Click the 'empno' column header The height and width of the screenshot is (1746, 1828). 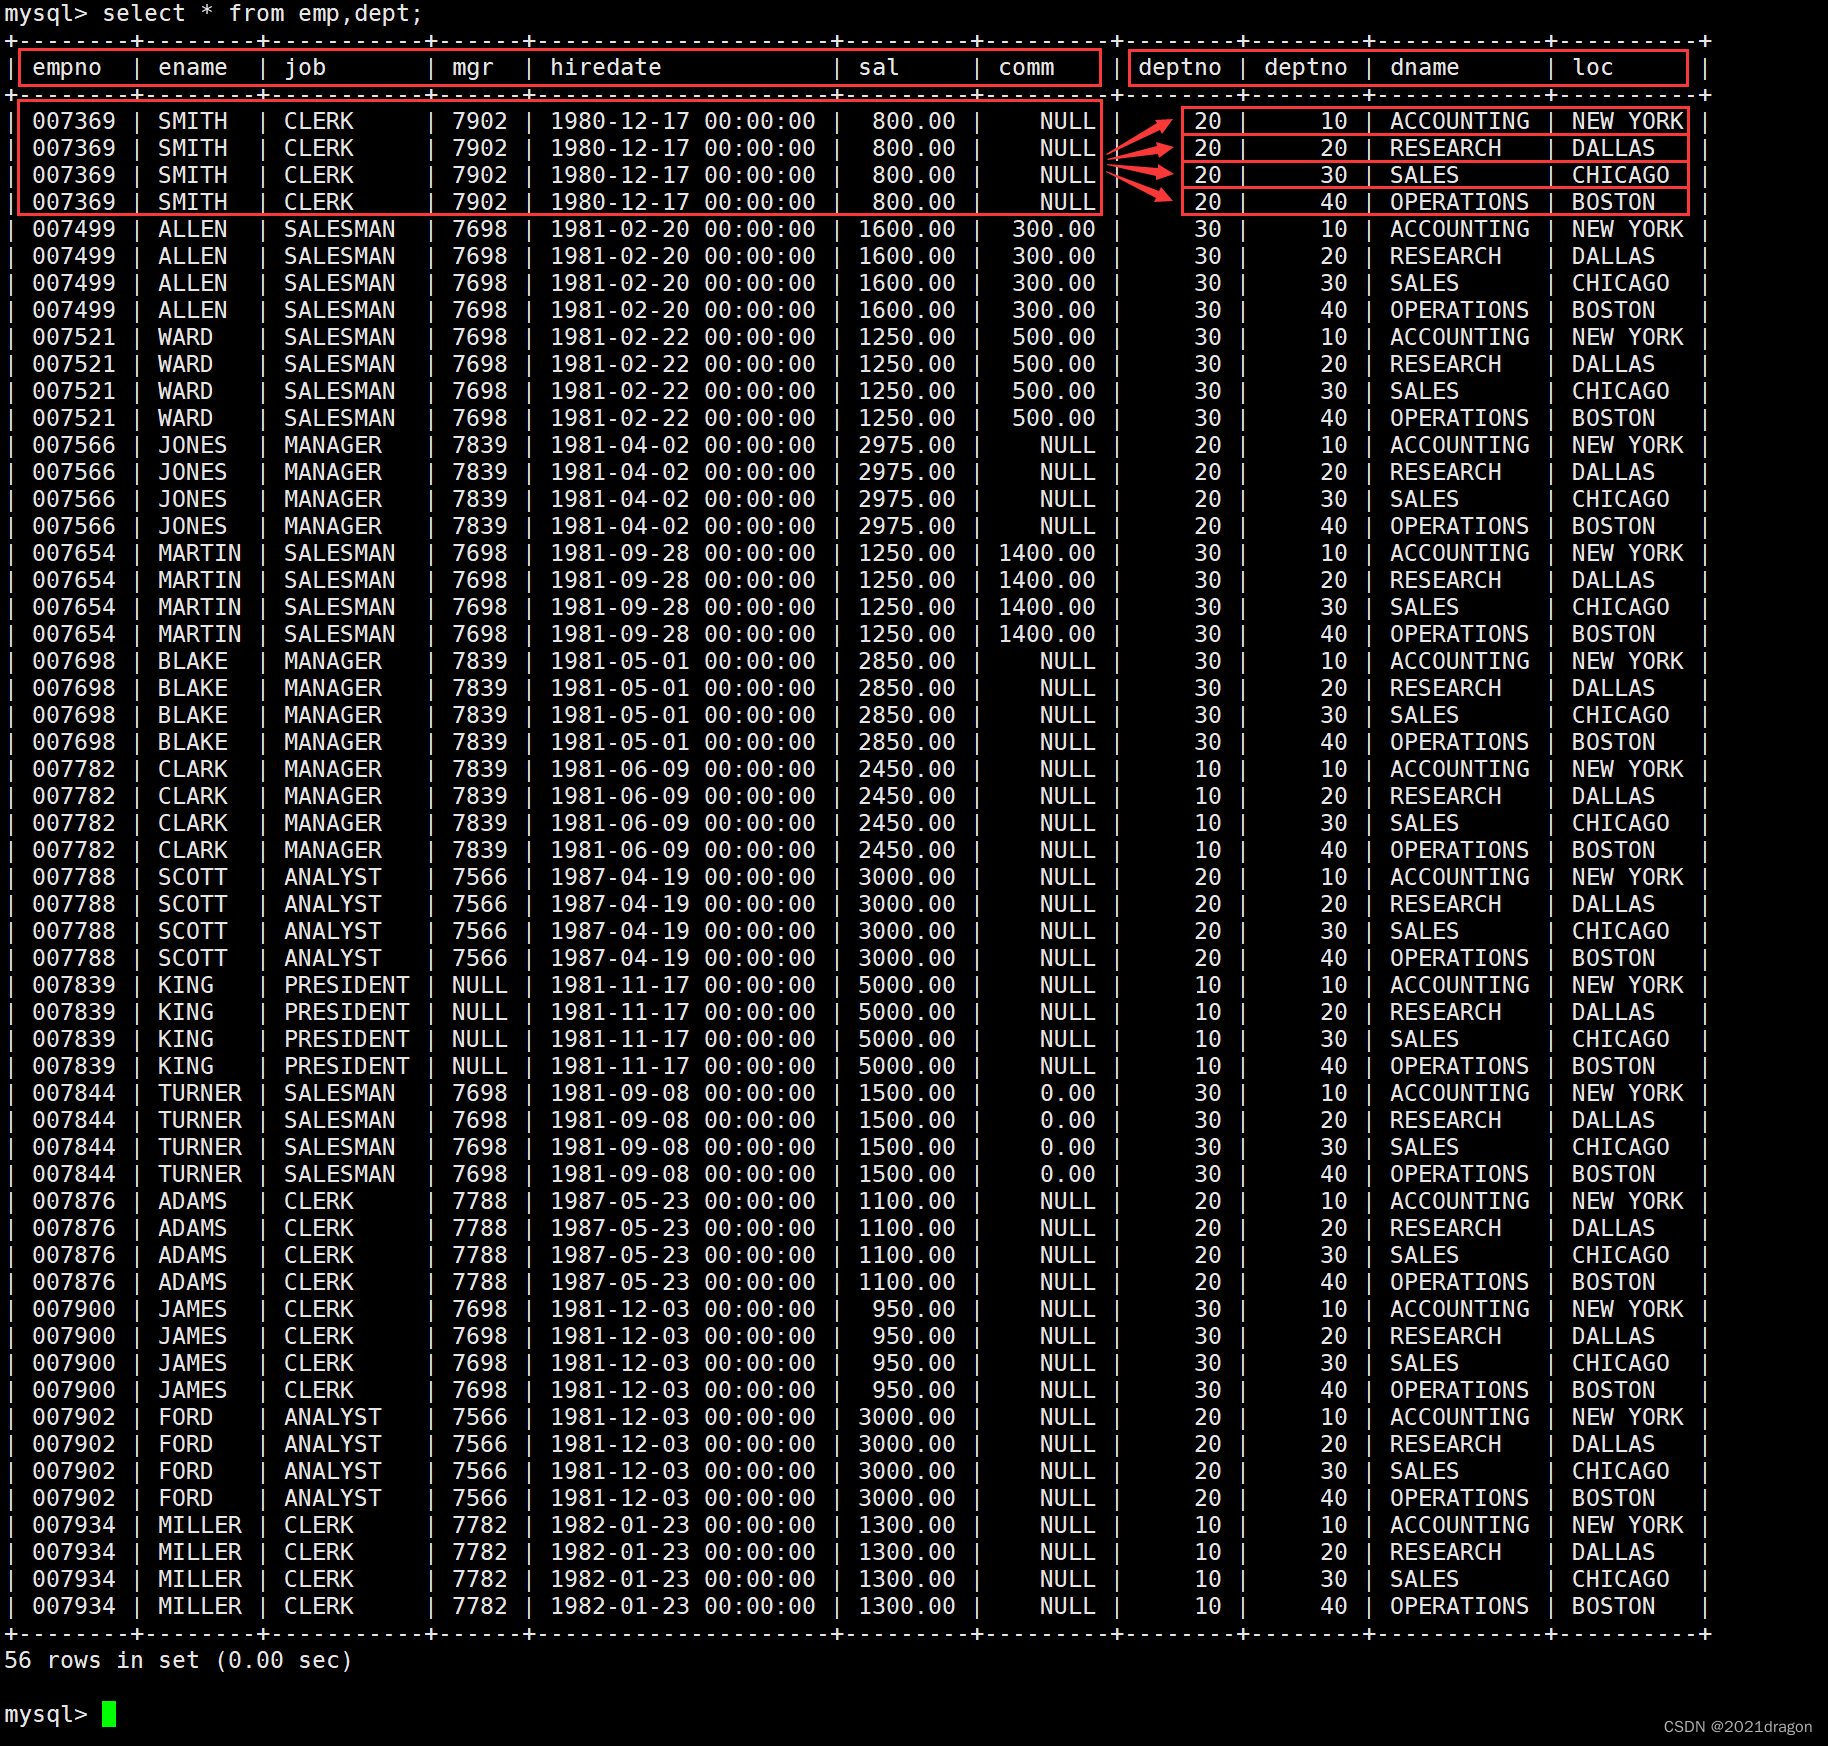tap(67, 68)
